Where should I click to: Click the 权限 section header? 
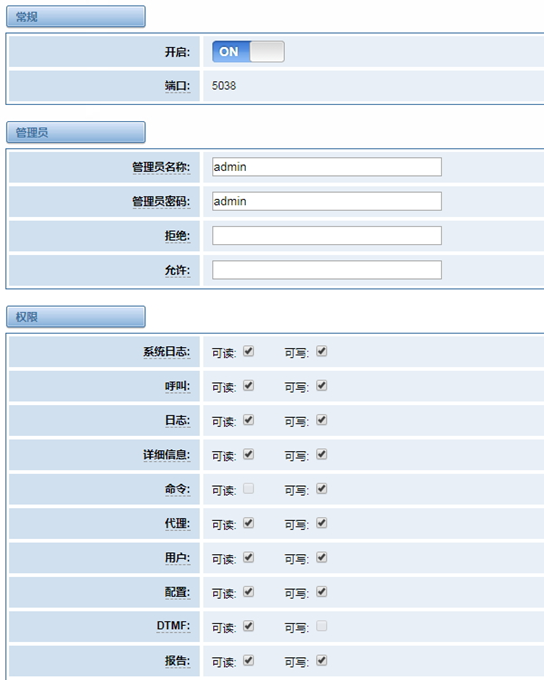coord(76,317)
